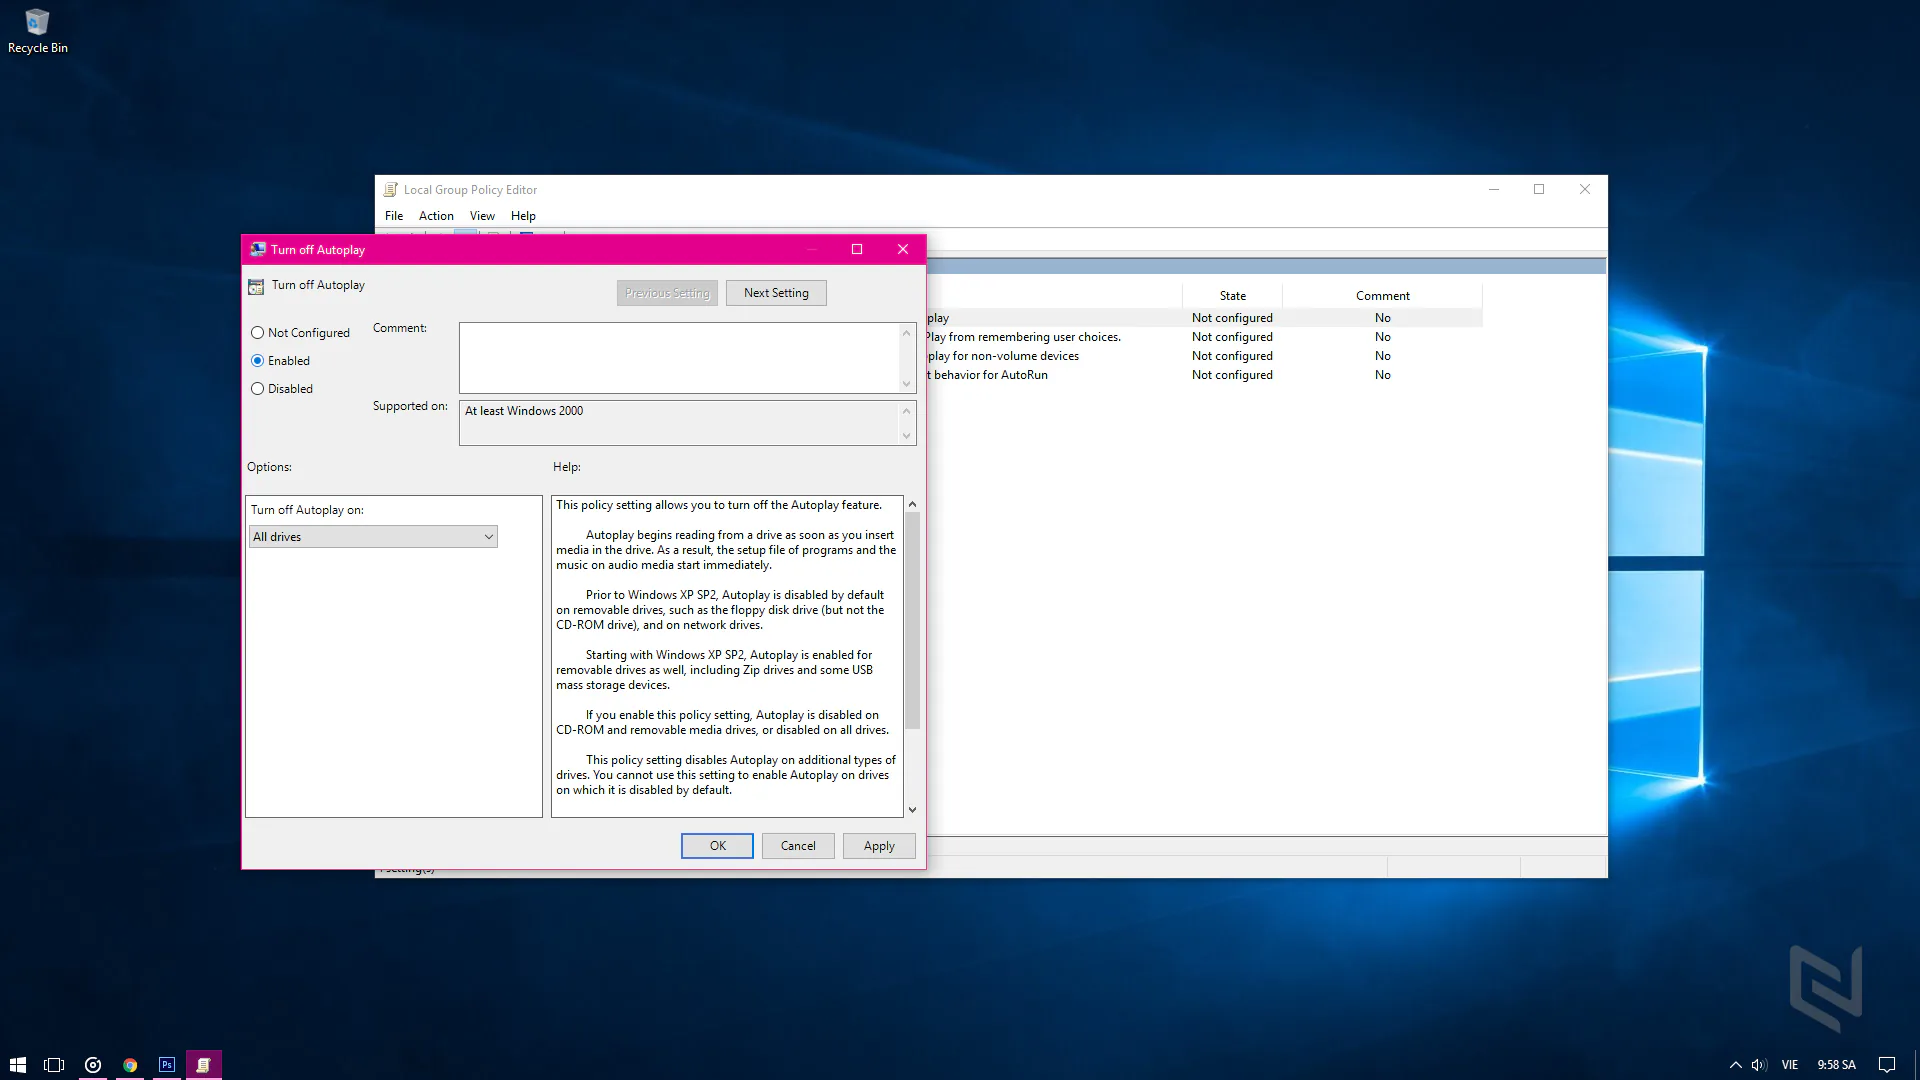Click inside the Comment text field
This screenshot has width=1920, height=1080.
point(680,358)
